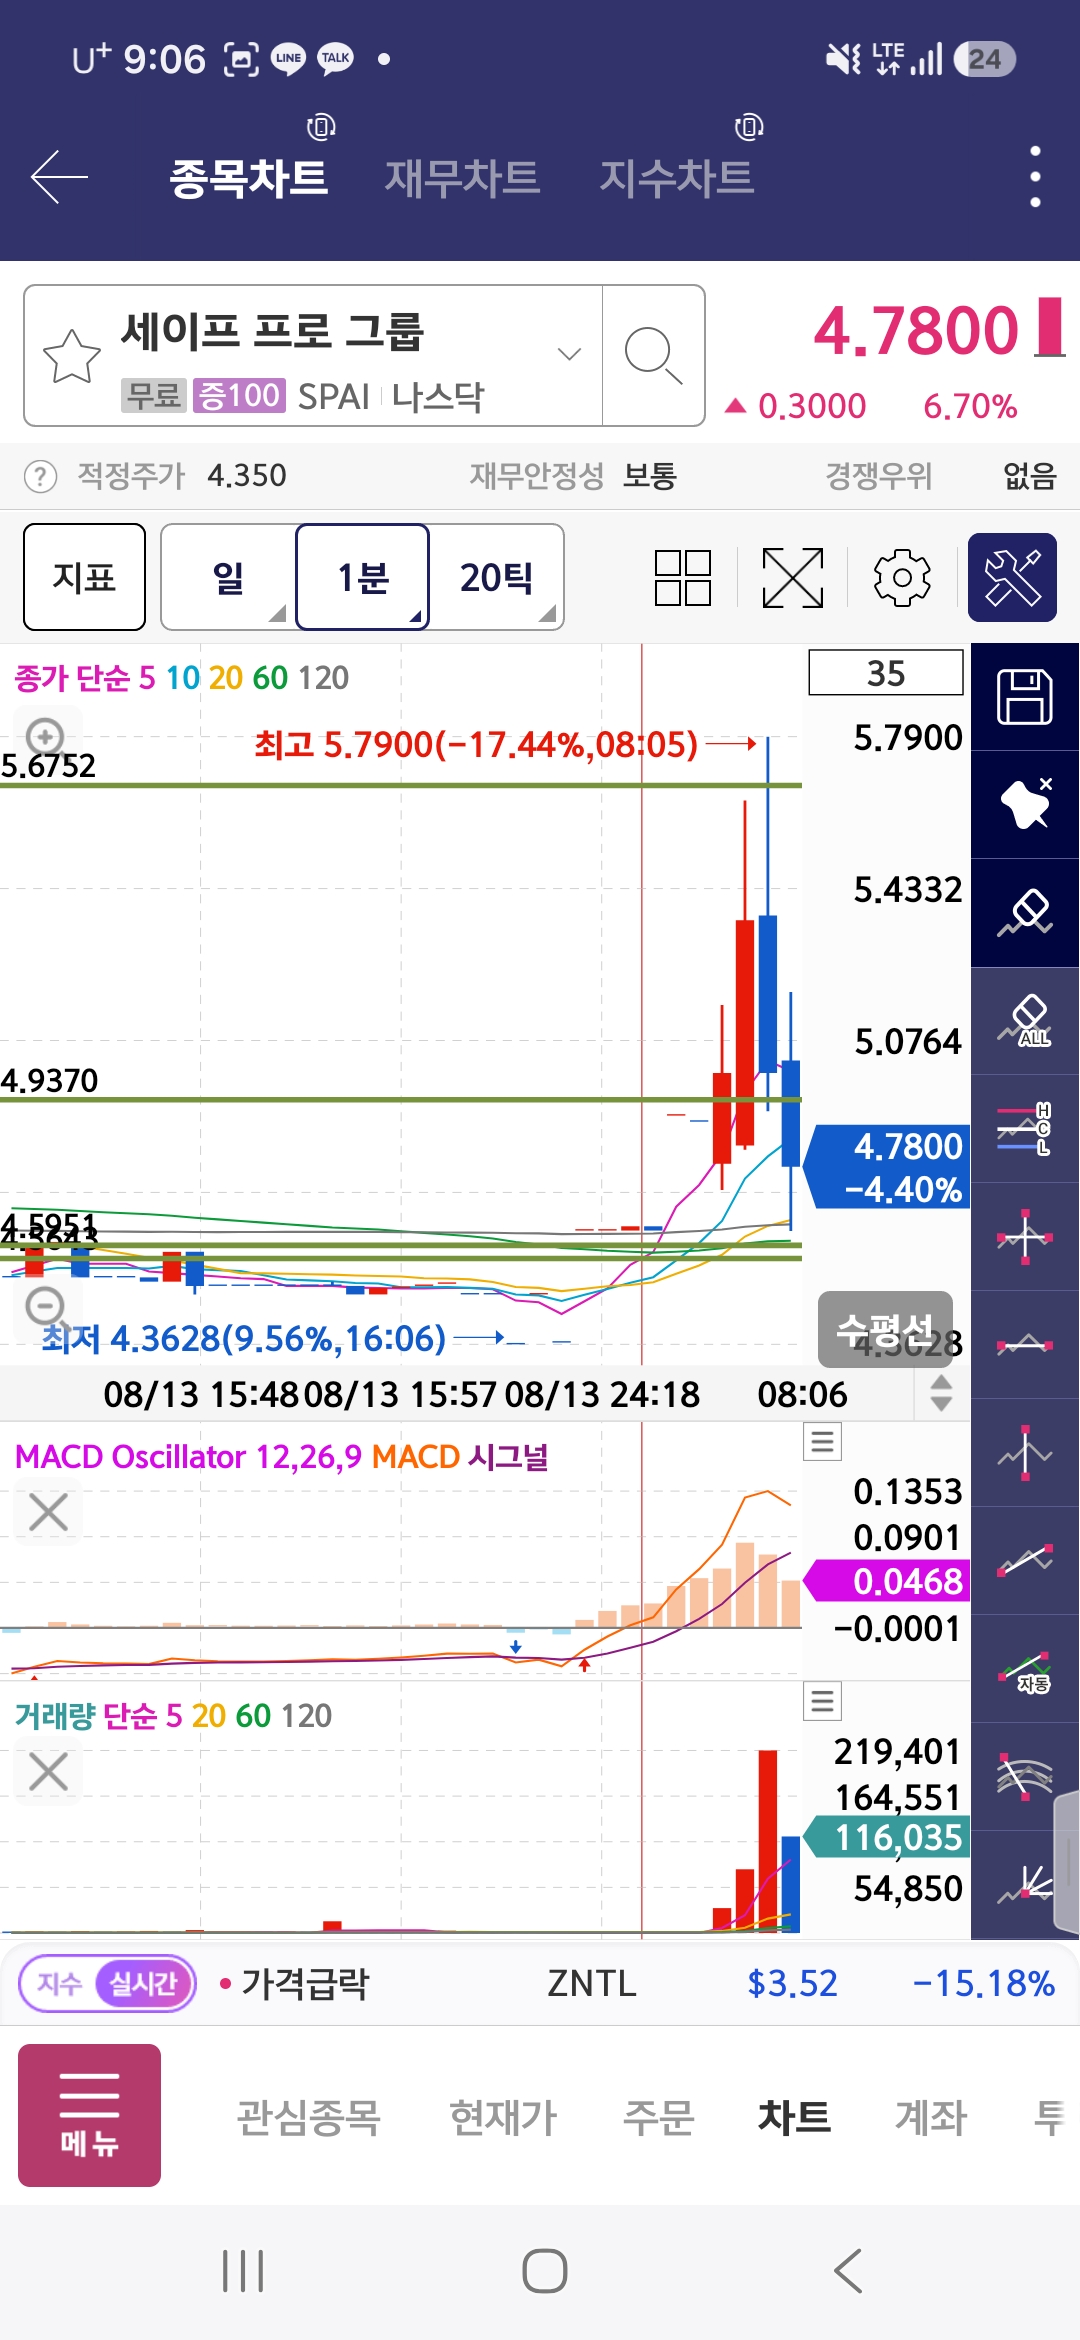Select the horizontal line tool

(x=1025, y=1345)
